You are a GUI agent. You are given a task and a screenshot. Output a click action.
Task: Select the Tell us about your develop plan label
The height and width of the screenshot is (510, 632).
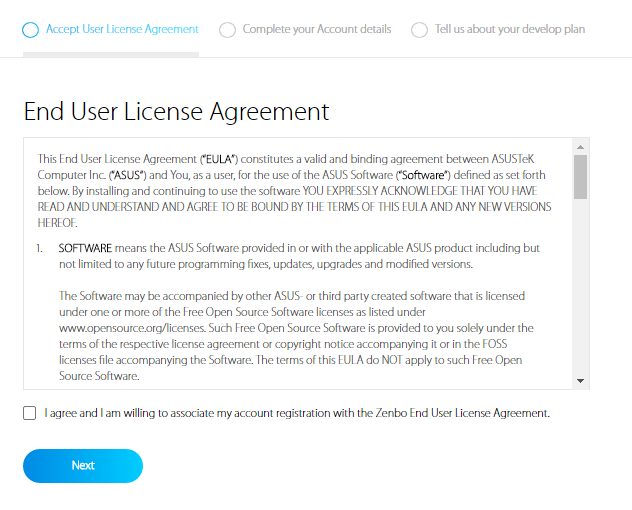(x=510, y=29)
